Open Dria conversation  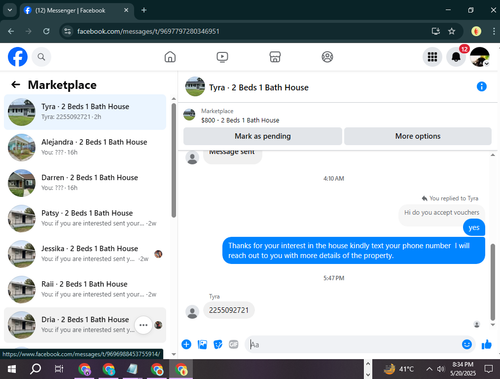(85, 325)
